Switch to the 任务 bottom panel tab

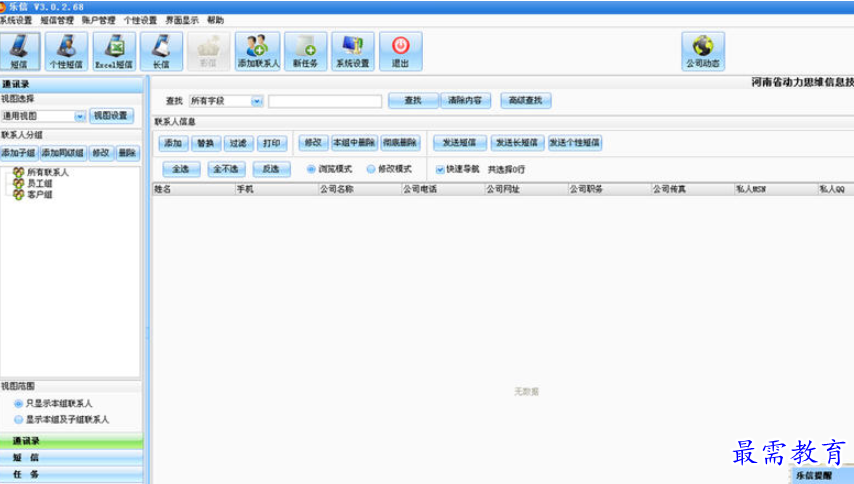coord(71,474)
